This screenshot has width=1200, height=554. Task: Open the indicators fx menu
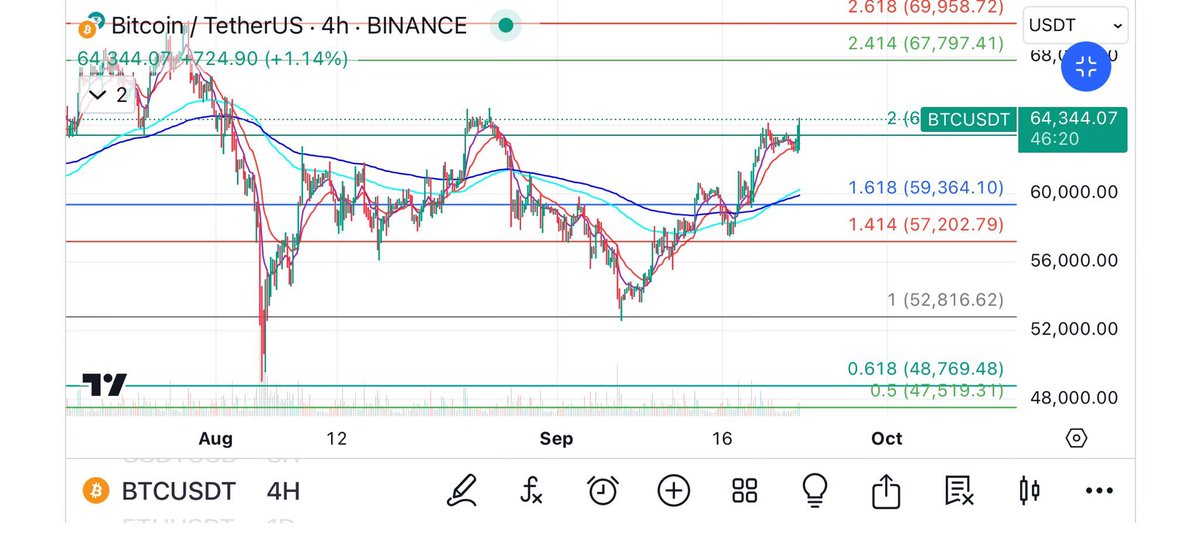(x=531, y=490)
